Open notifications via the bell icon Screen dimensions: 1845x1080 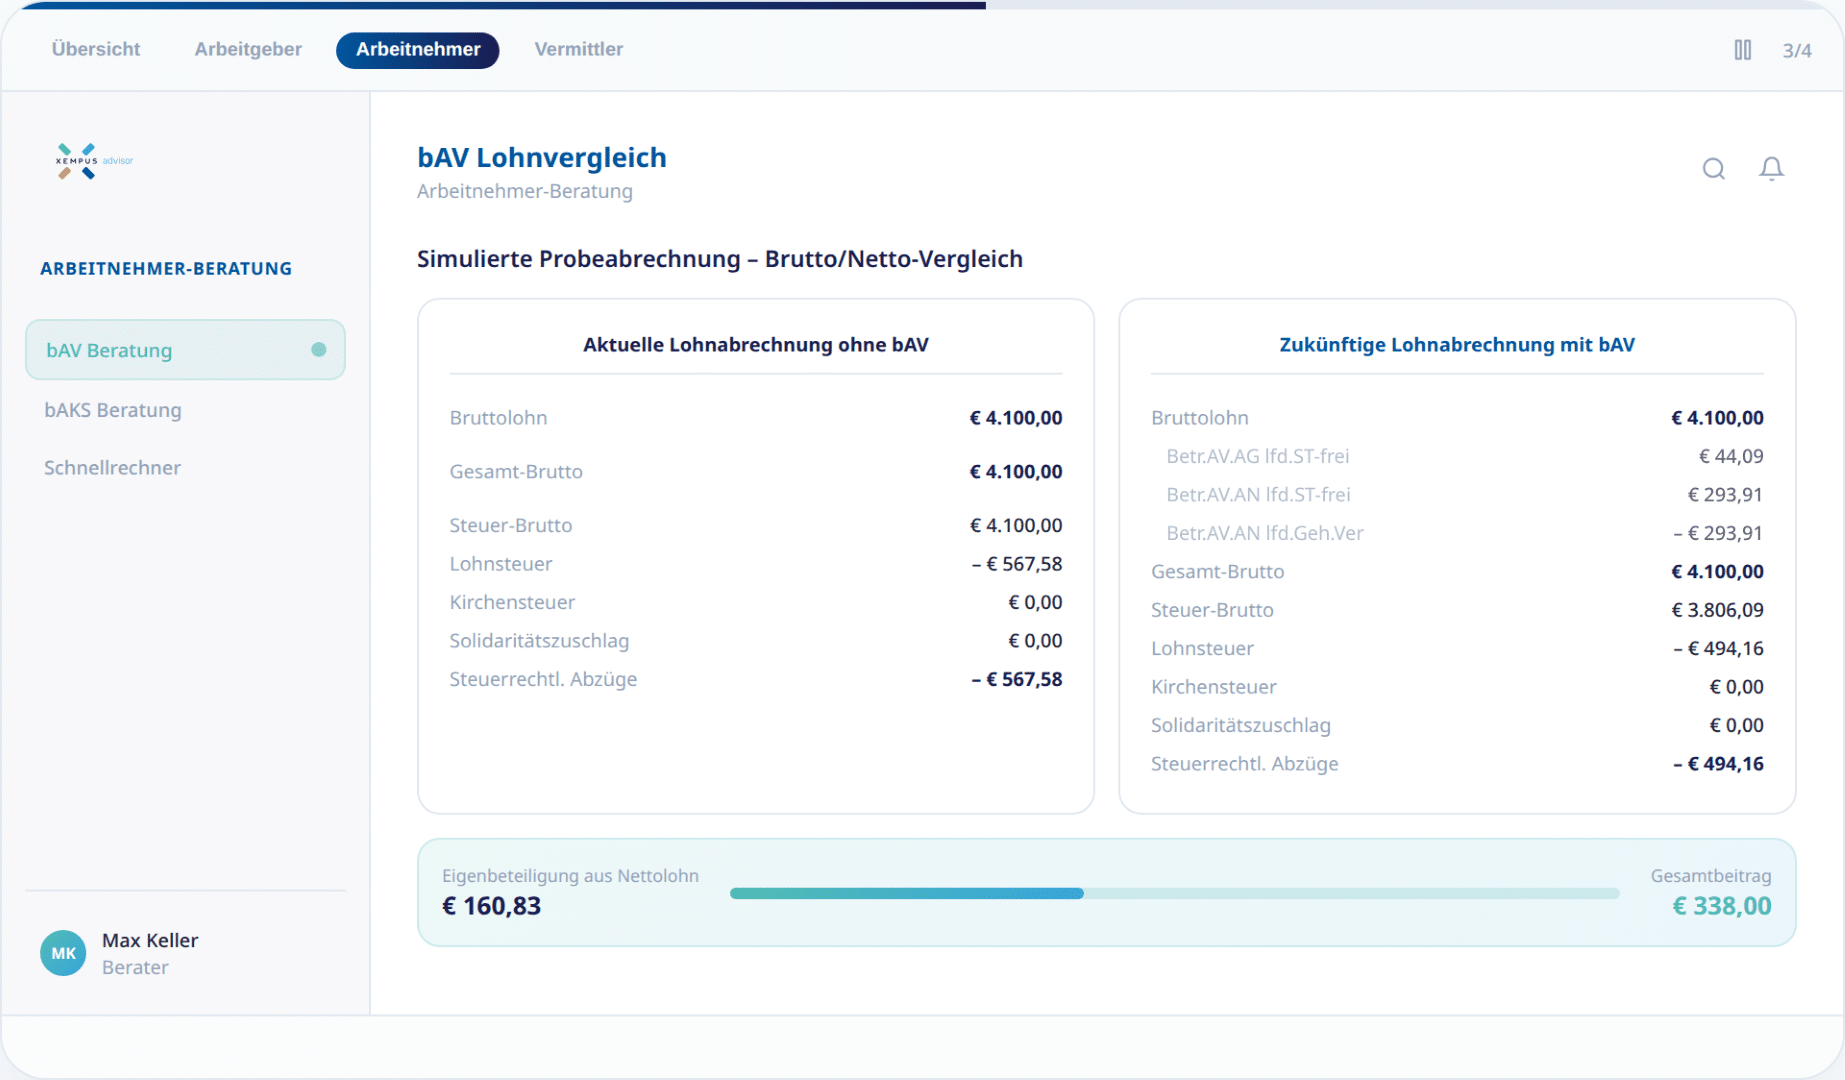[x=1771, y=169]
